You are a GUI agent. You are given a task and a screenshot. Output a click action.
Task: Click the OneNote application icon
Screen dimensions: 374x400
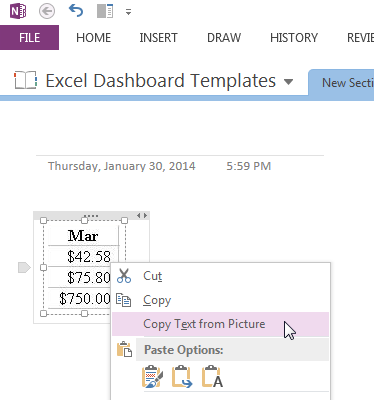click(x=18, y=12)
